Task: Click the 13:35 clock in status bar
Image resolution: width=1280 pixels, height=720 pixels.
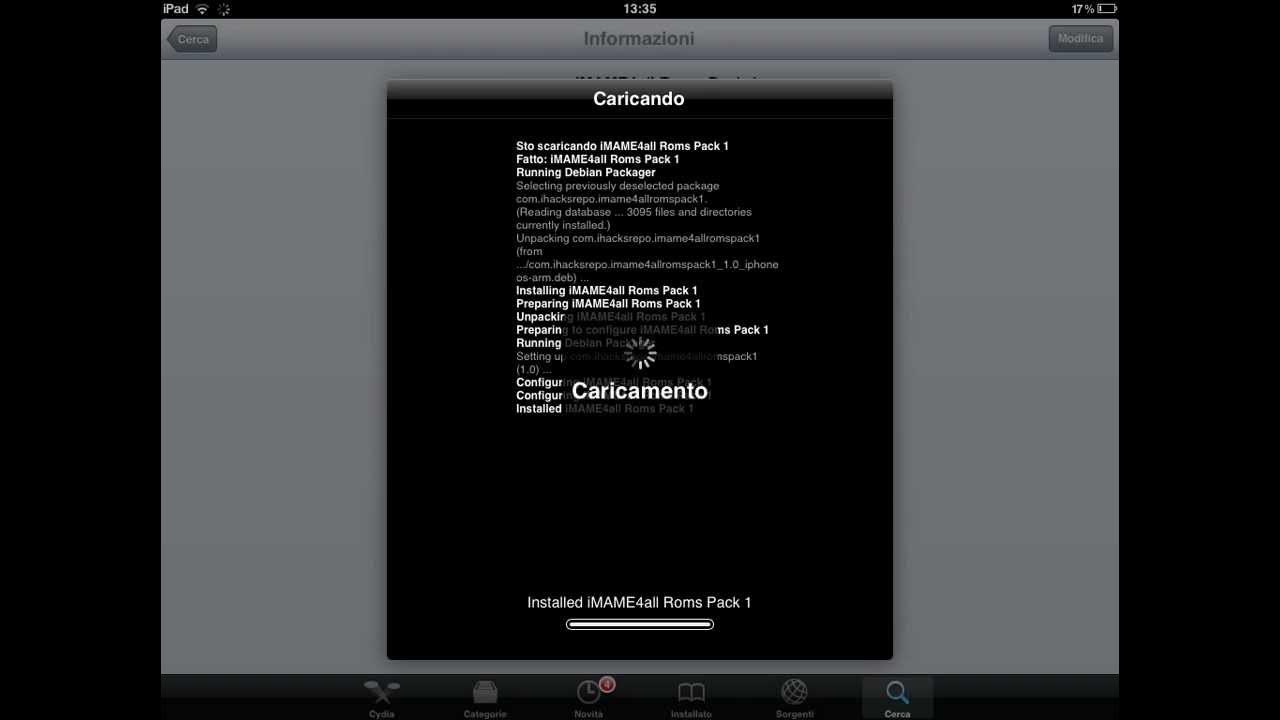Action: pyautogui.click(x=640, y=9)
